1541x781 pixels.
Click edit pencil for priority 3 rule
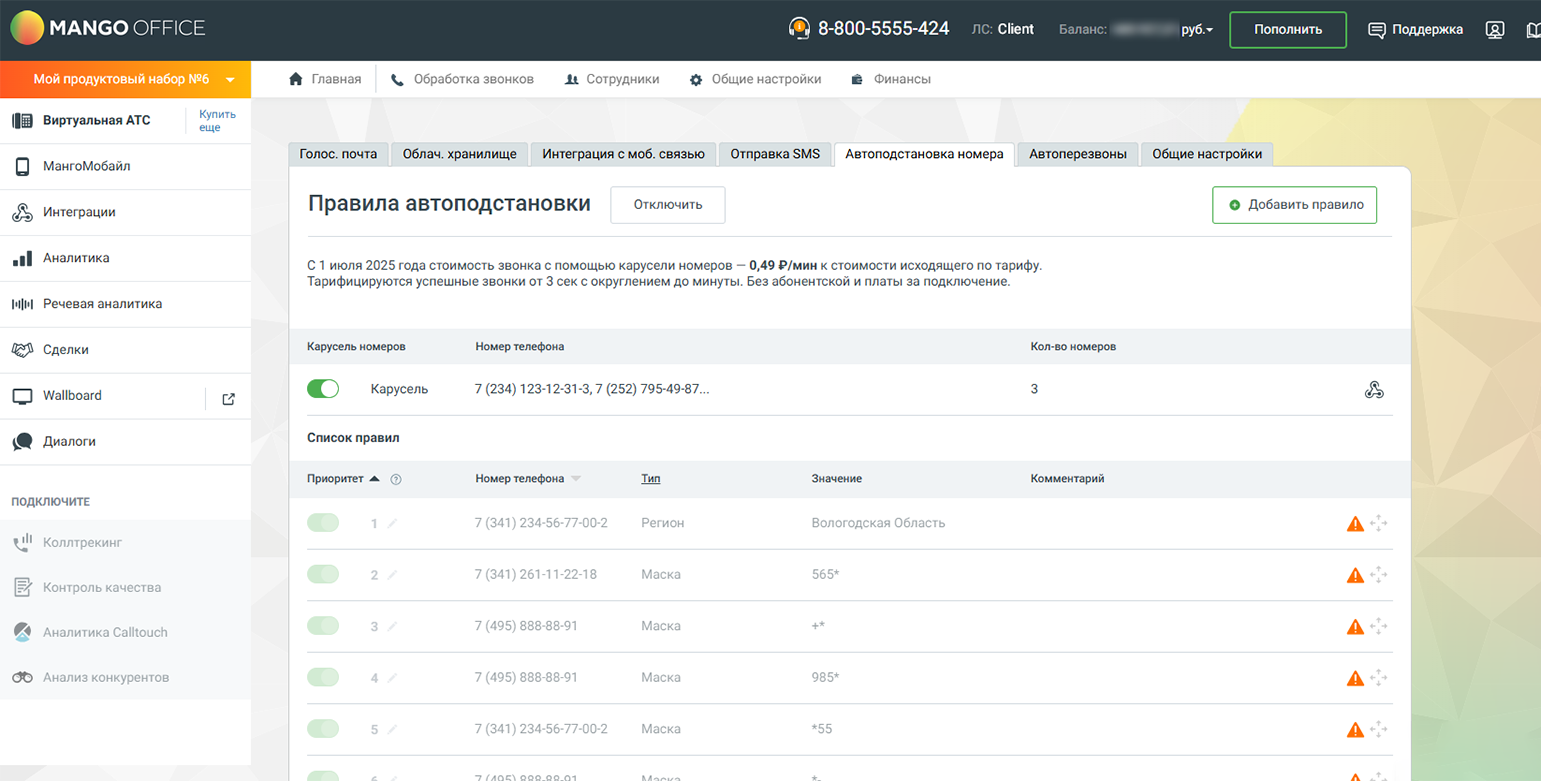click(392, 626)
